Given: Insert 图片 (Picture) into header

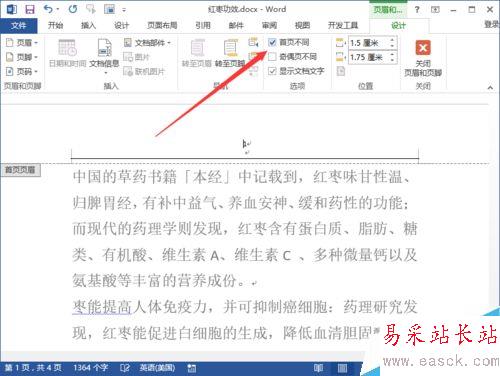Looking at the screenshot, I should pyautogui.click(x=136, y=57).
